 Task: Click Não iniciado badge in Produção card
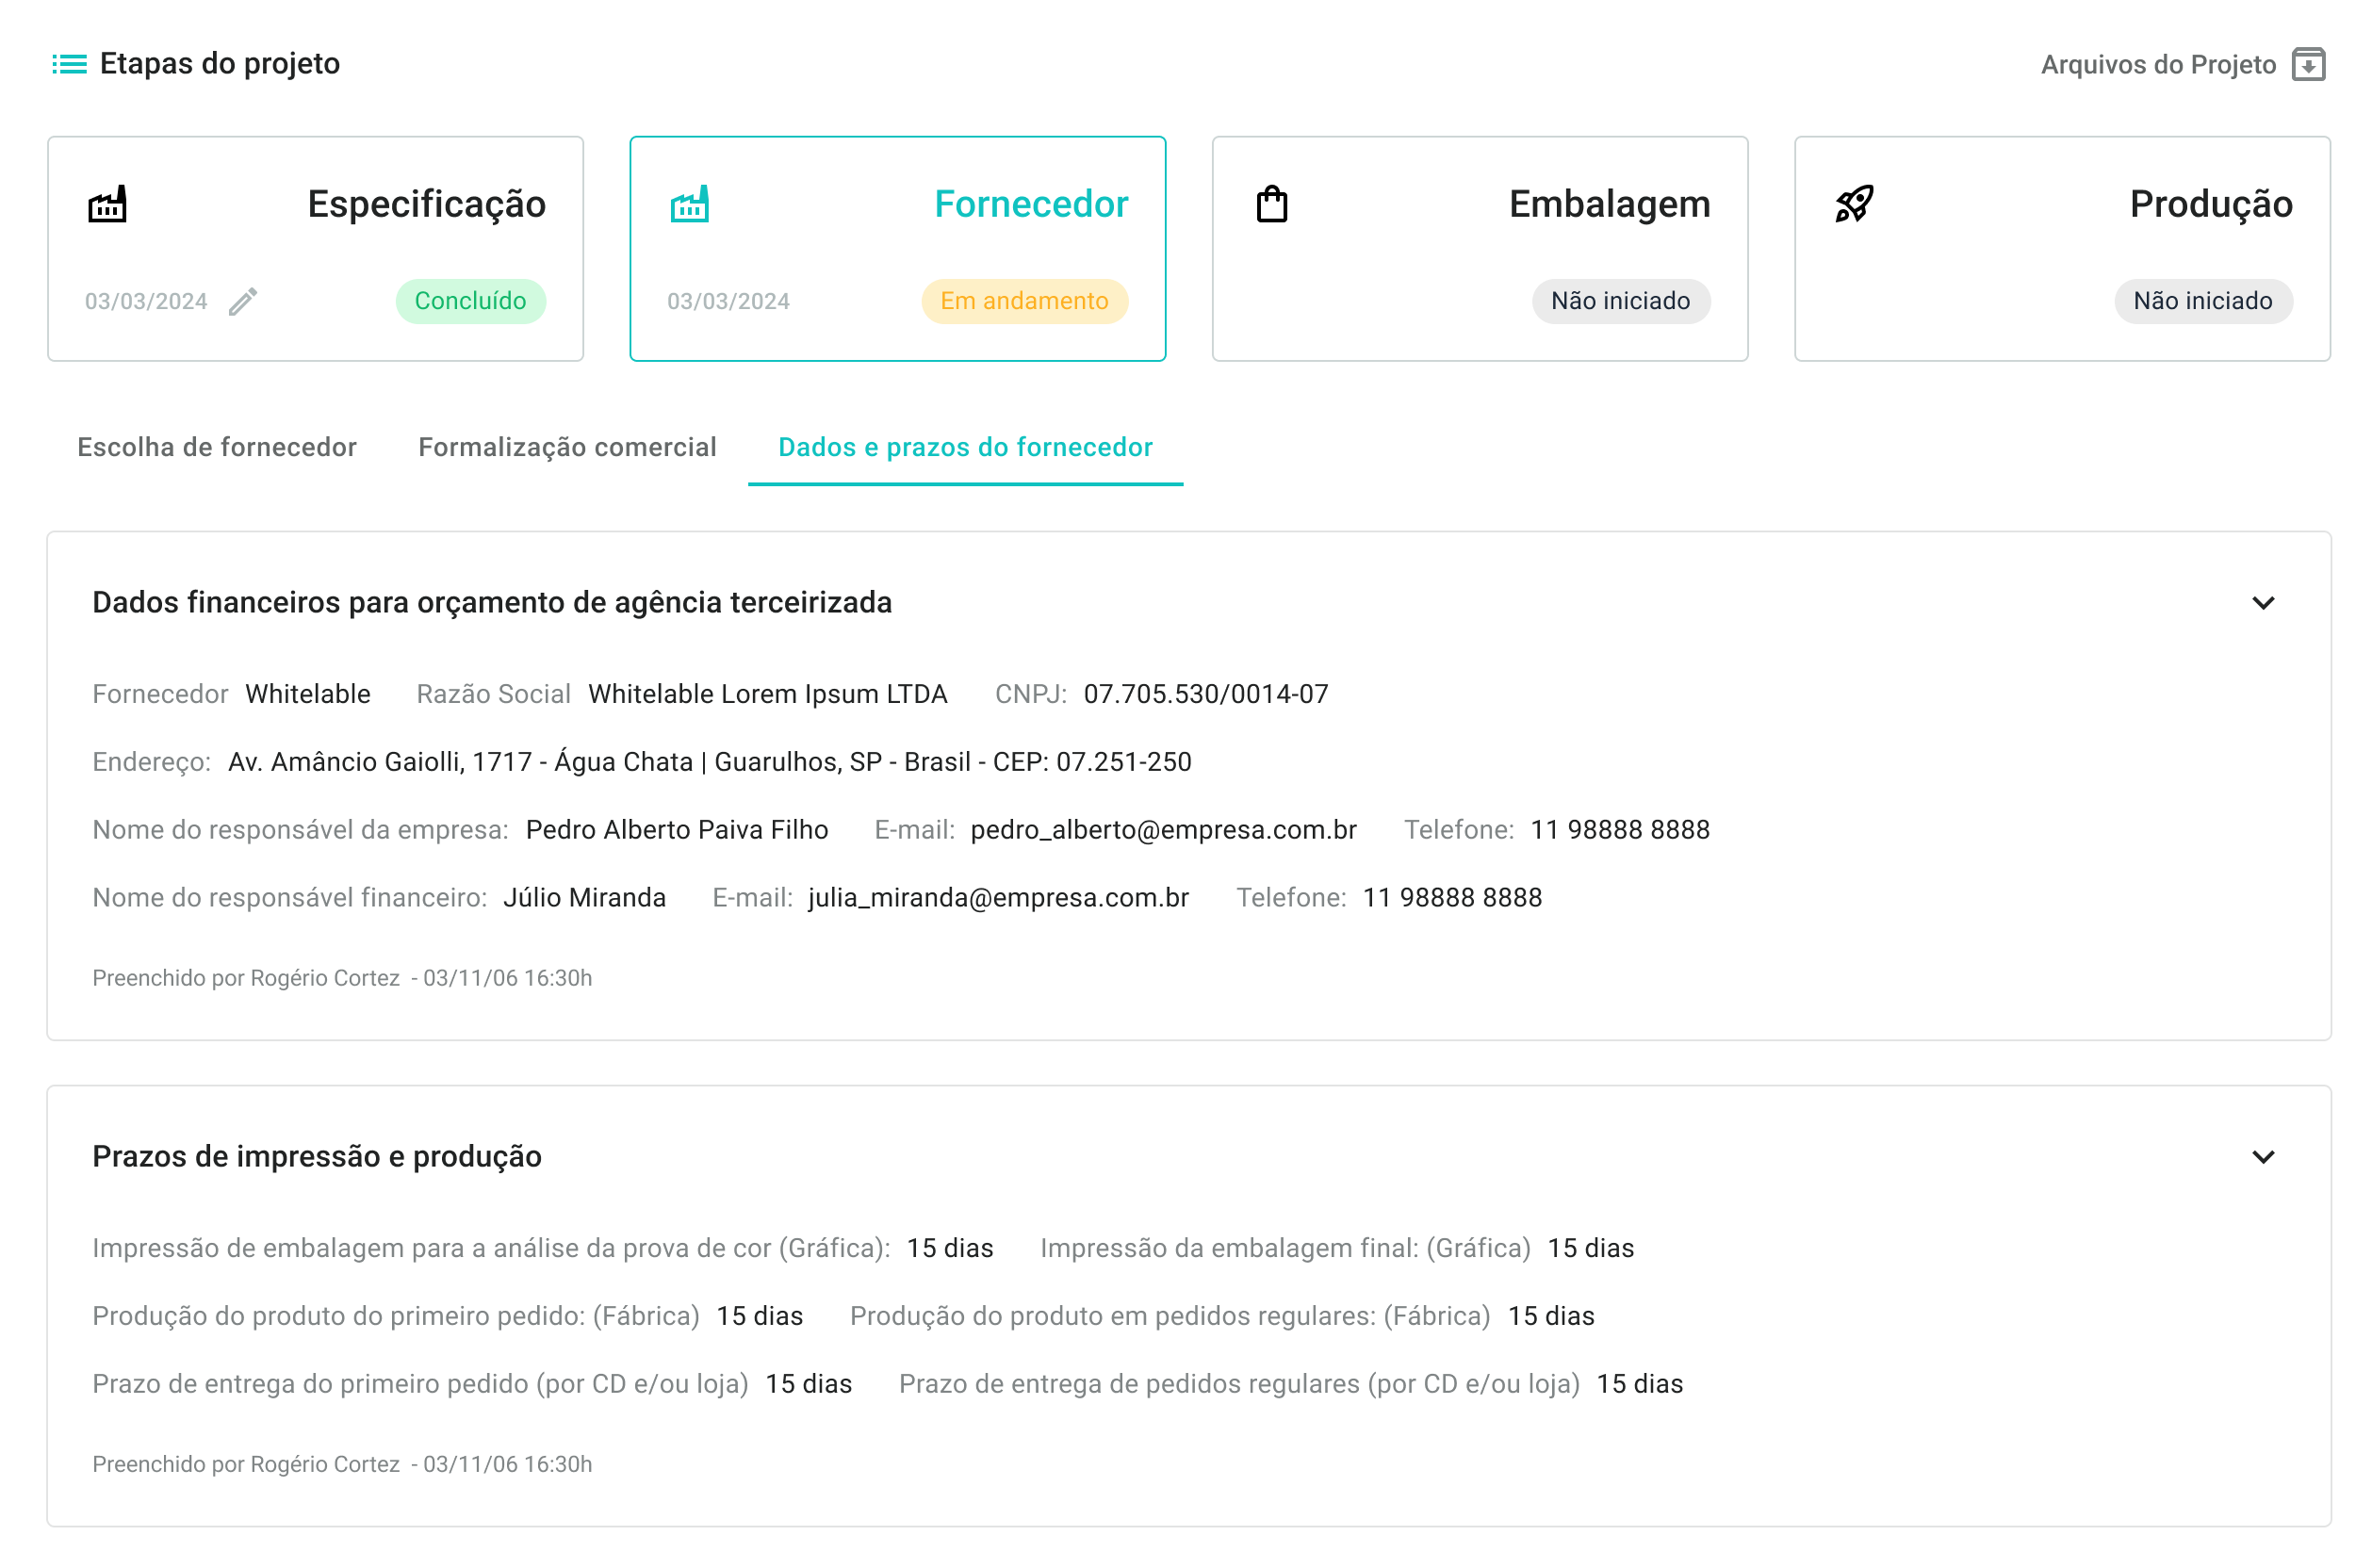pyautogui.click(x=2202, y=301)
